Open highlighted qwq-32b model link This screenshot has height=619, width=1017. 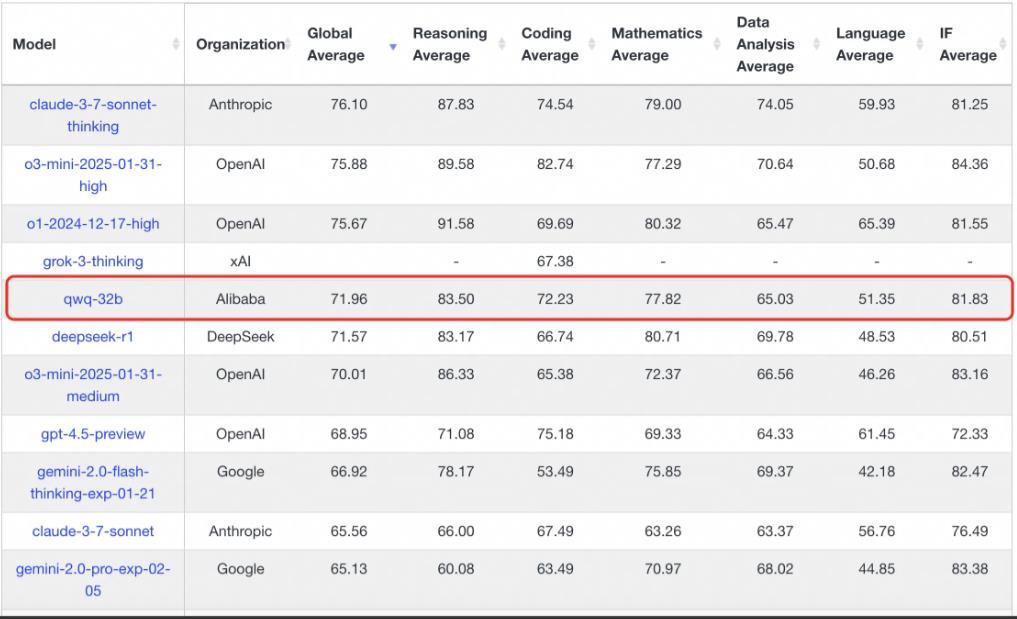(93, 299)
